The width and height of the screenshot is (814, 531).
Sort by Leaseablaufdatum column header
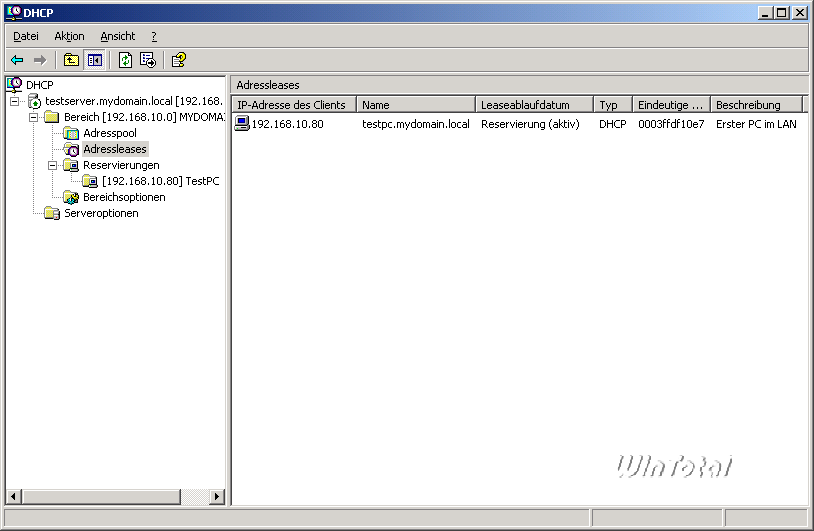(534, 105)
